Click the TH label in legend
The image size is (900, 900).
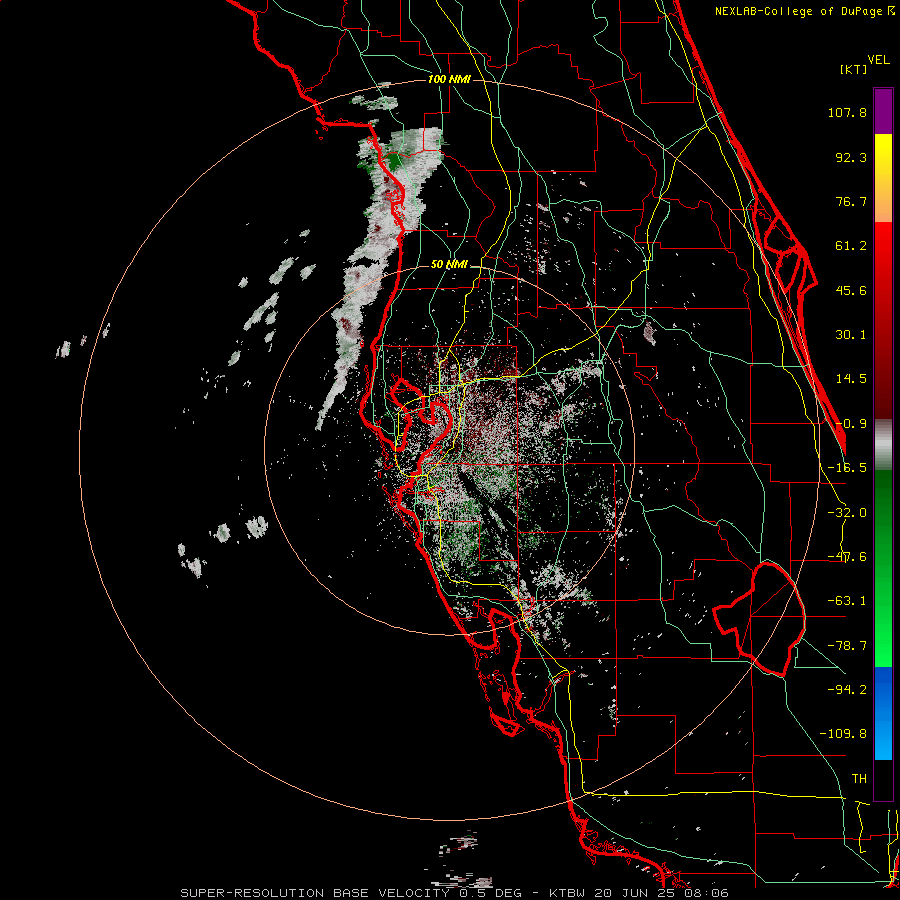pos(859,778)
